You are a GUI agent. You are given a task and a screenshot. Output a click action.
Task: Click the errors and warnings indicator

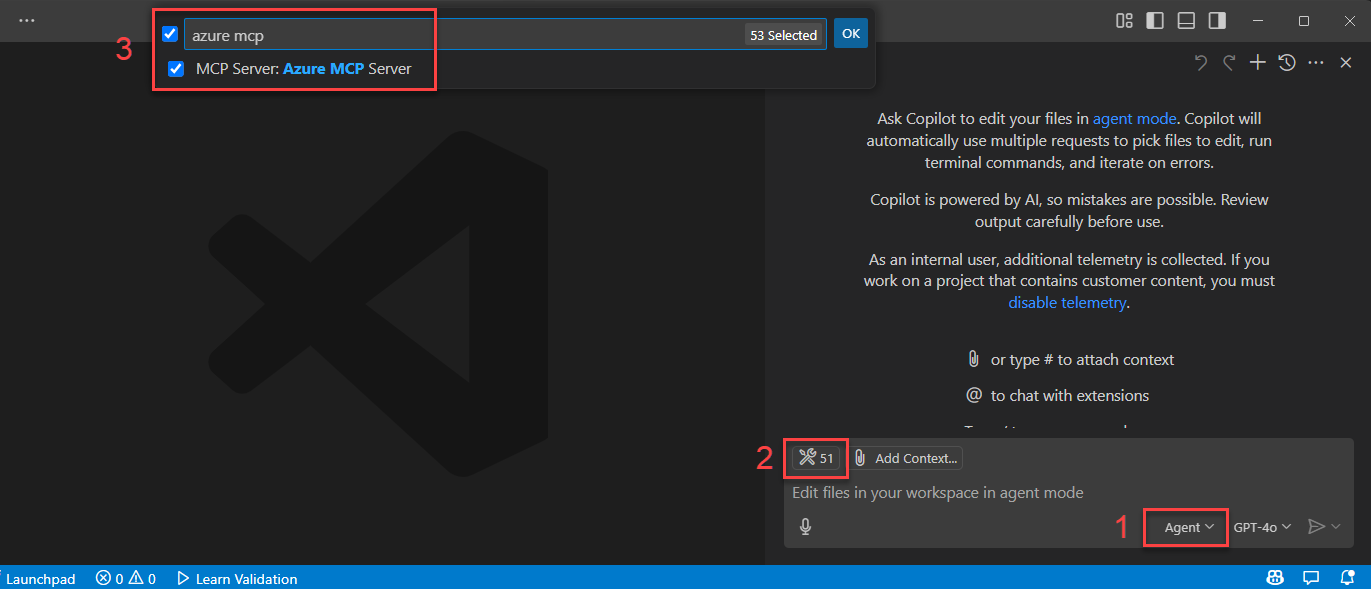(x=125, y=578)
